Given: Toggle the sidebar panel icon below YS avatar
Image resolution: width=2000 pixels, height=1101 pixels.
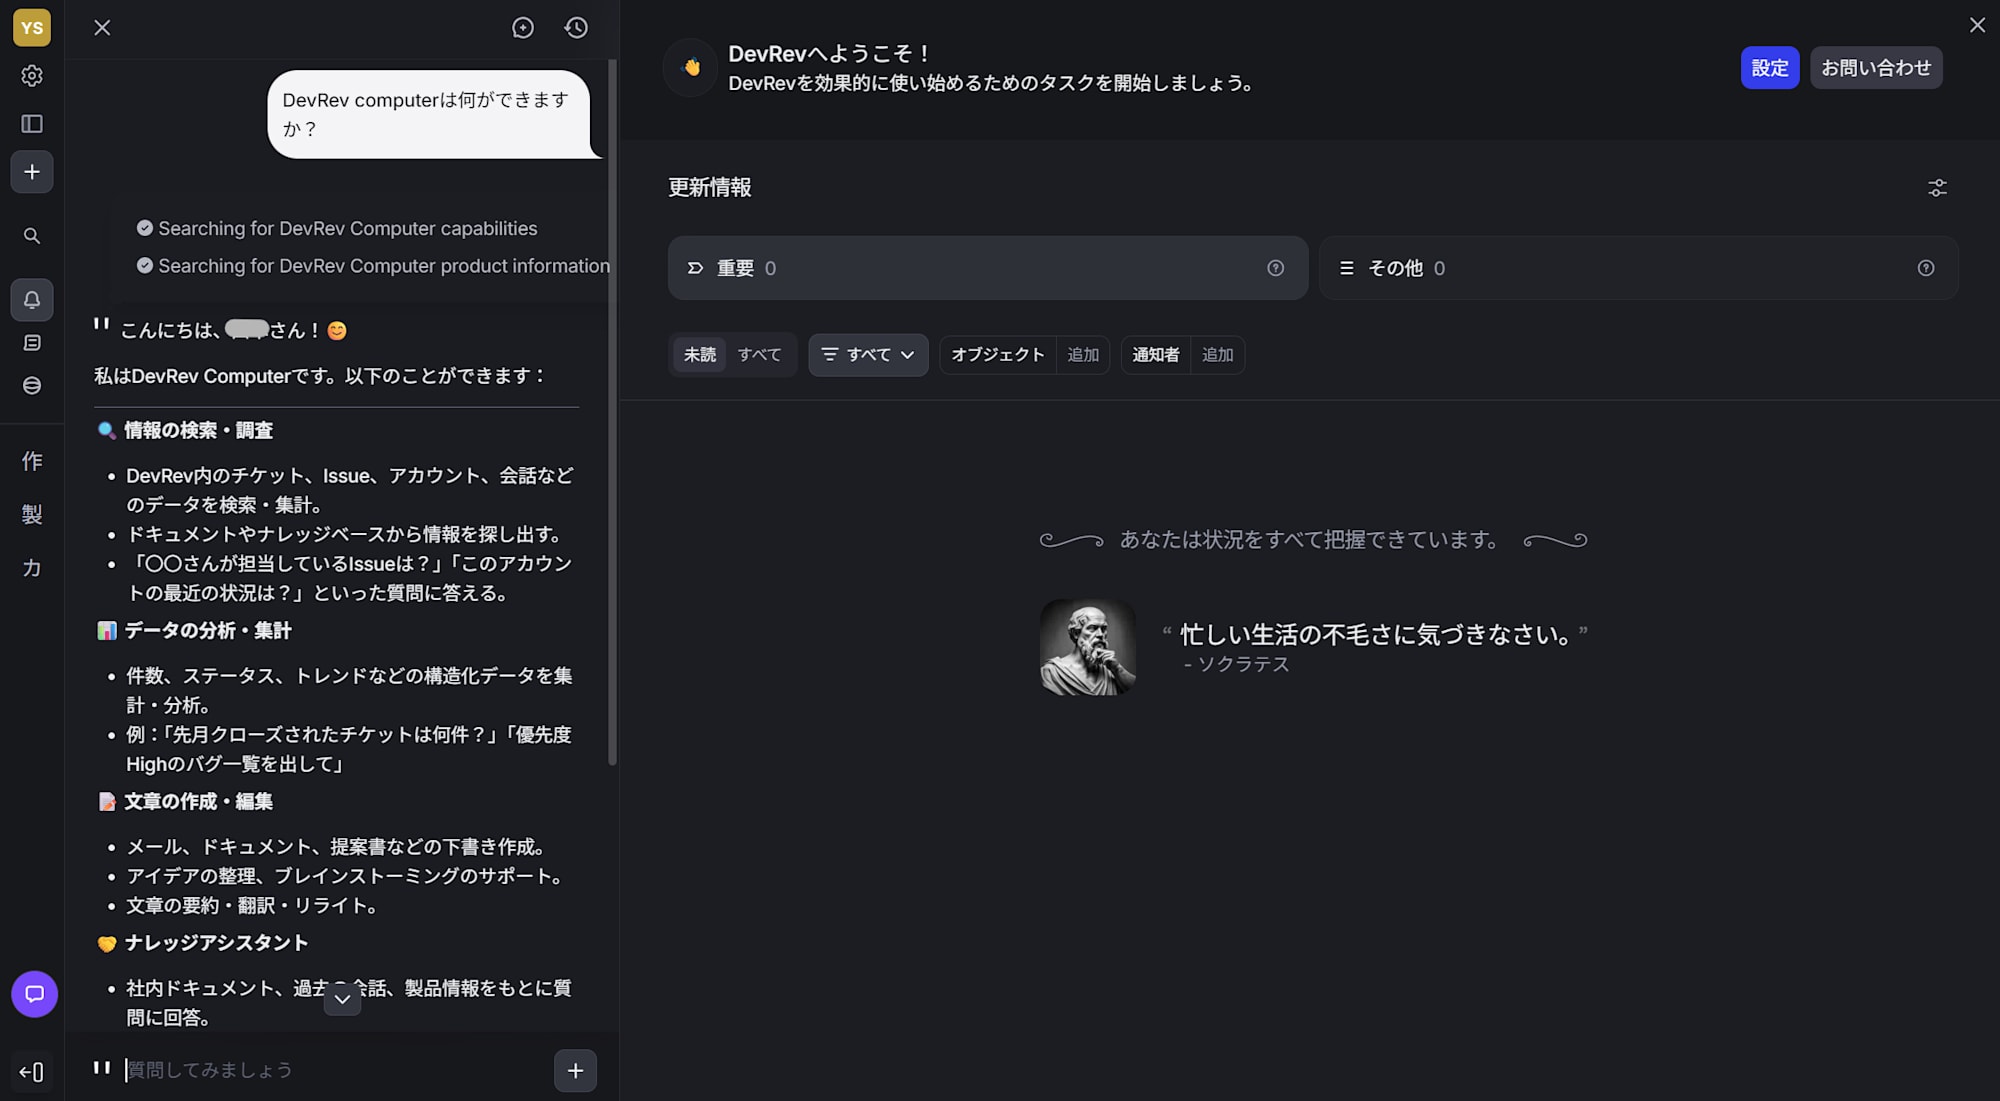Looking at the screenshot, I should tap(33, 124).
